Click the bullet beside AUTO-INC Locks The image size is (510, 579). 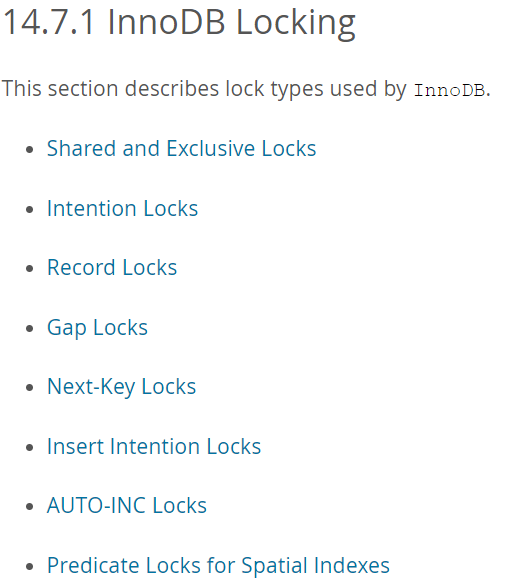[30, 507]
